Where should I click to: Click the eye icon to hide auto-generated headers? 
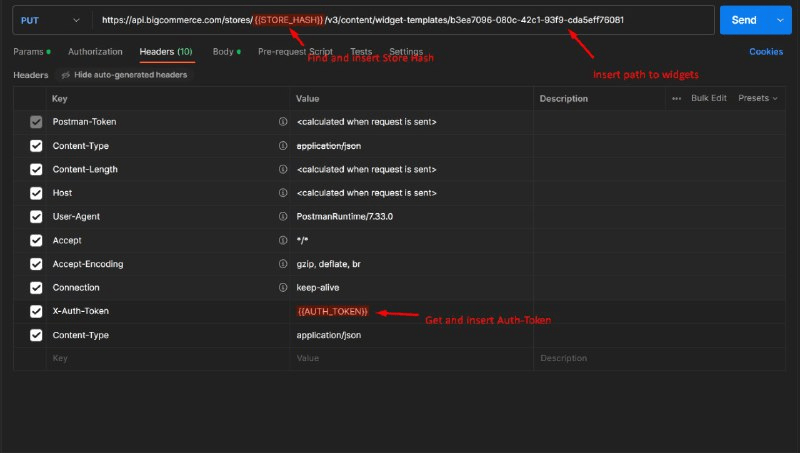coord(66,75)
